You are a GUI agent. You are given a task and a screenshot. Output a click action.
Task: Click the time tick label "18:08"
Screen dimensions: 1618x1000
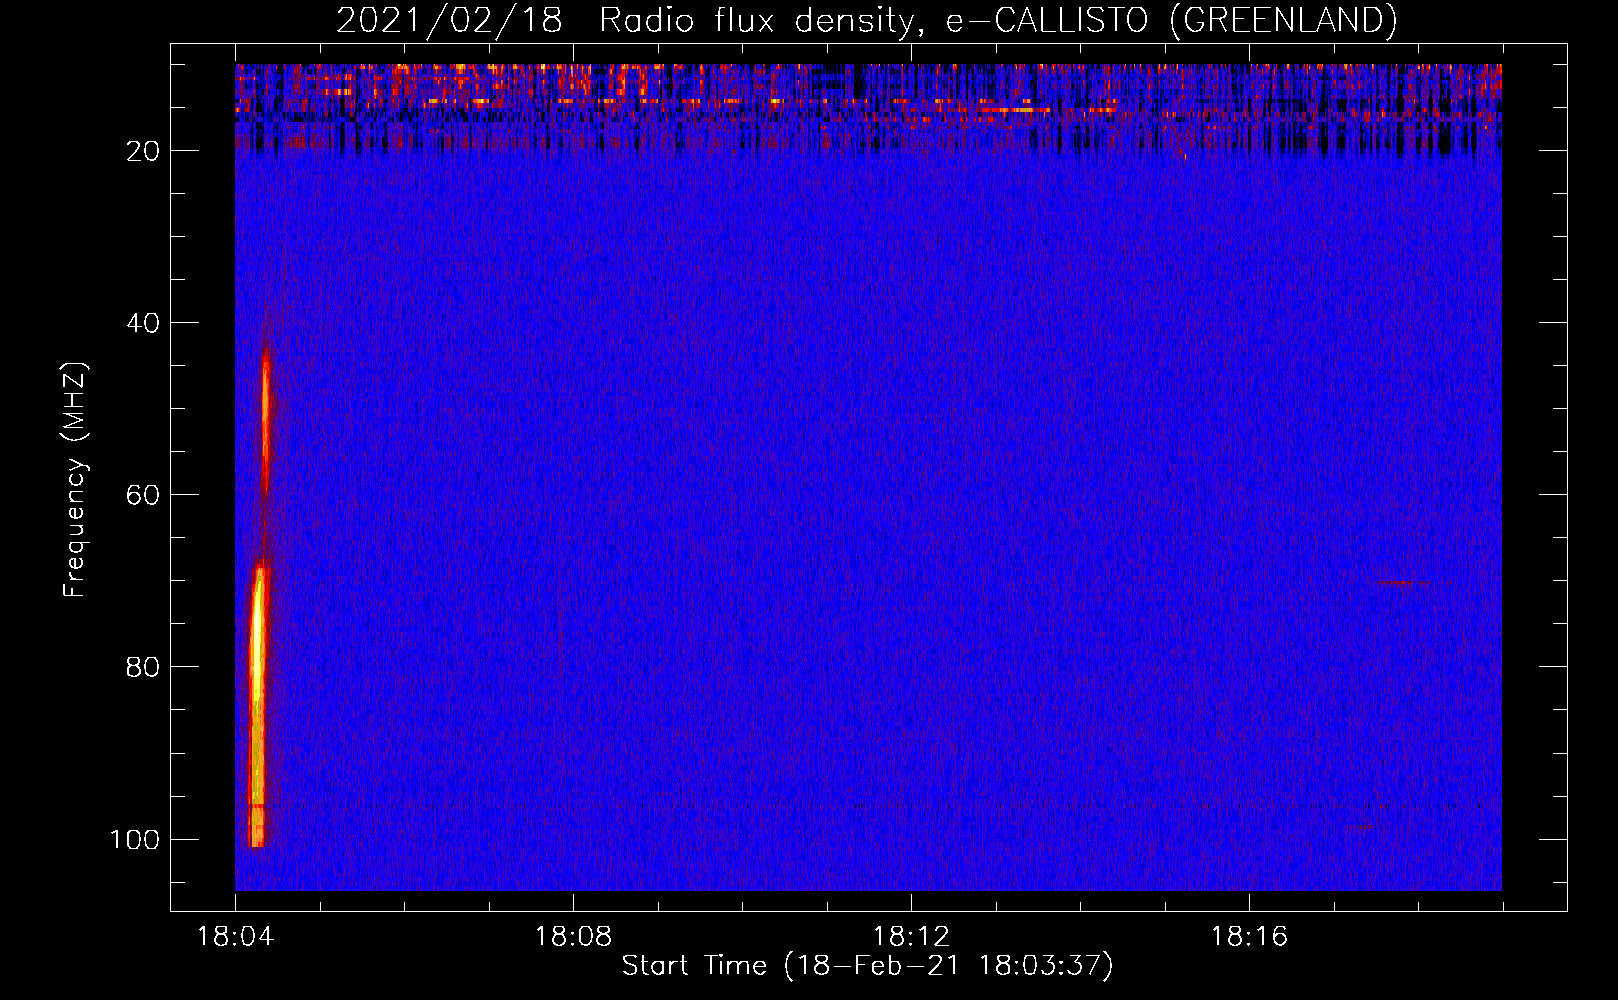573,936
